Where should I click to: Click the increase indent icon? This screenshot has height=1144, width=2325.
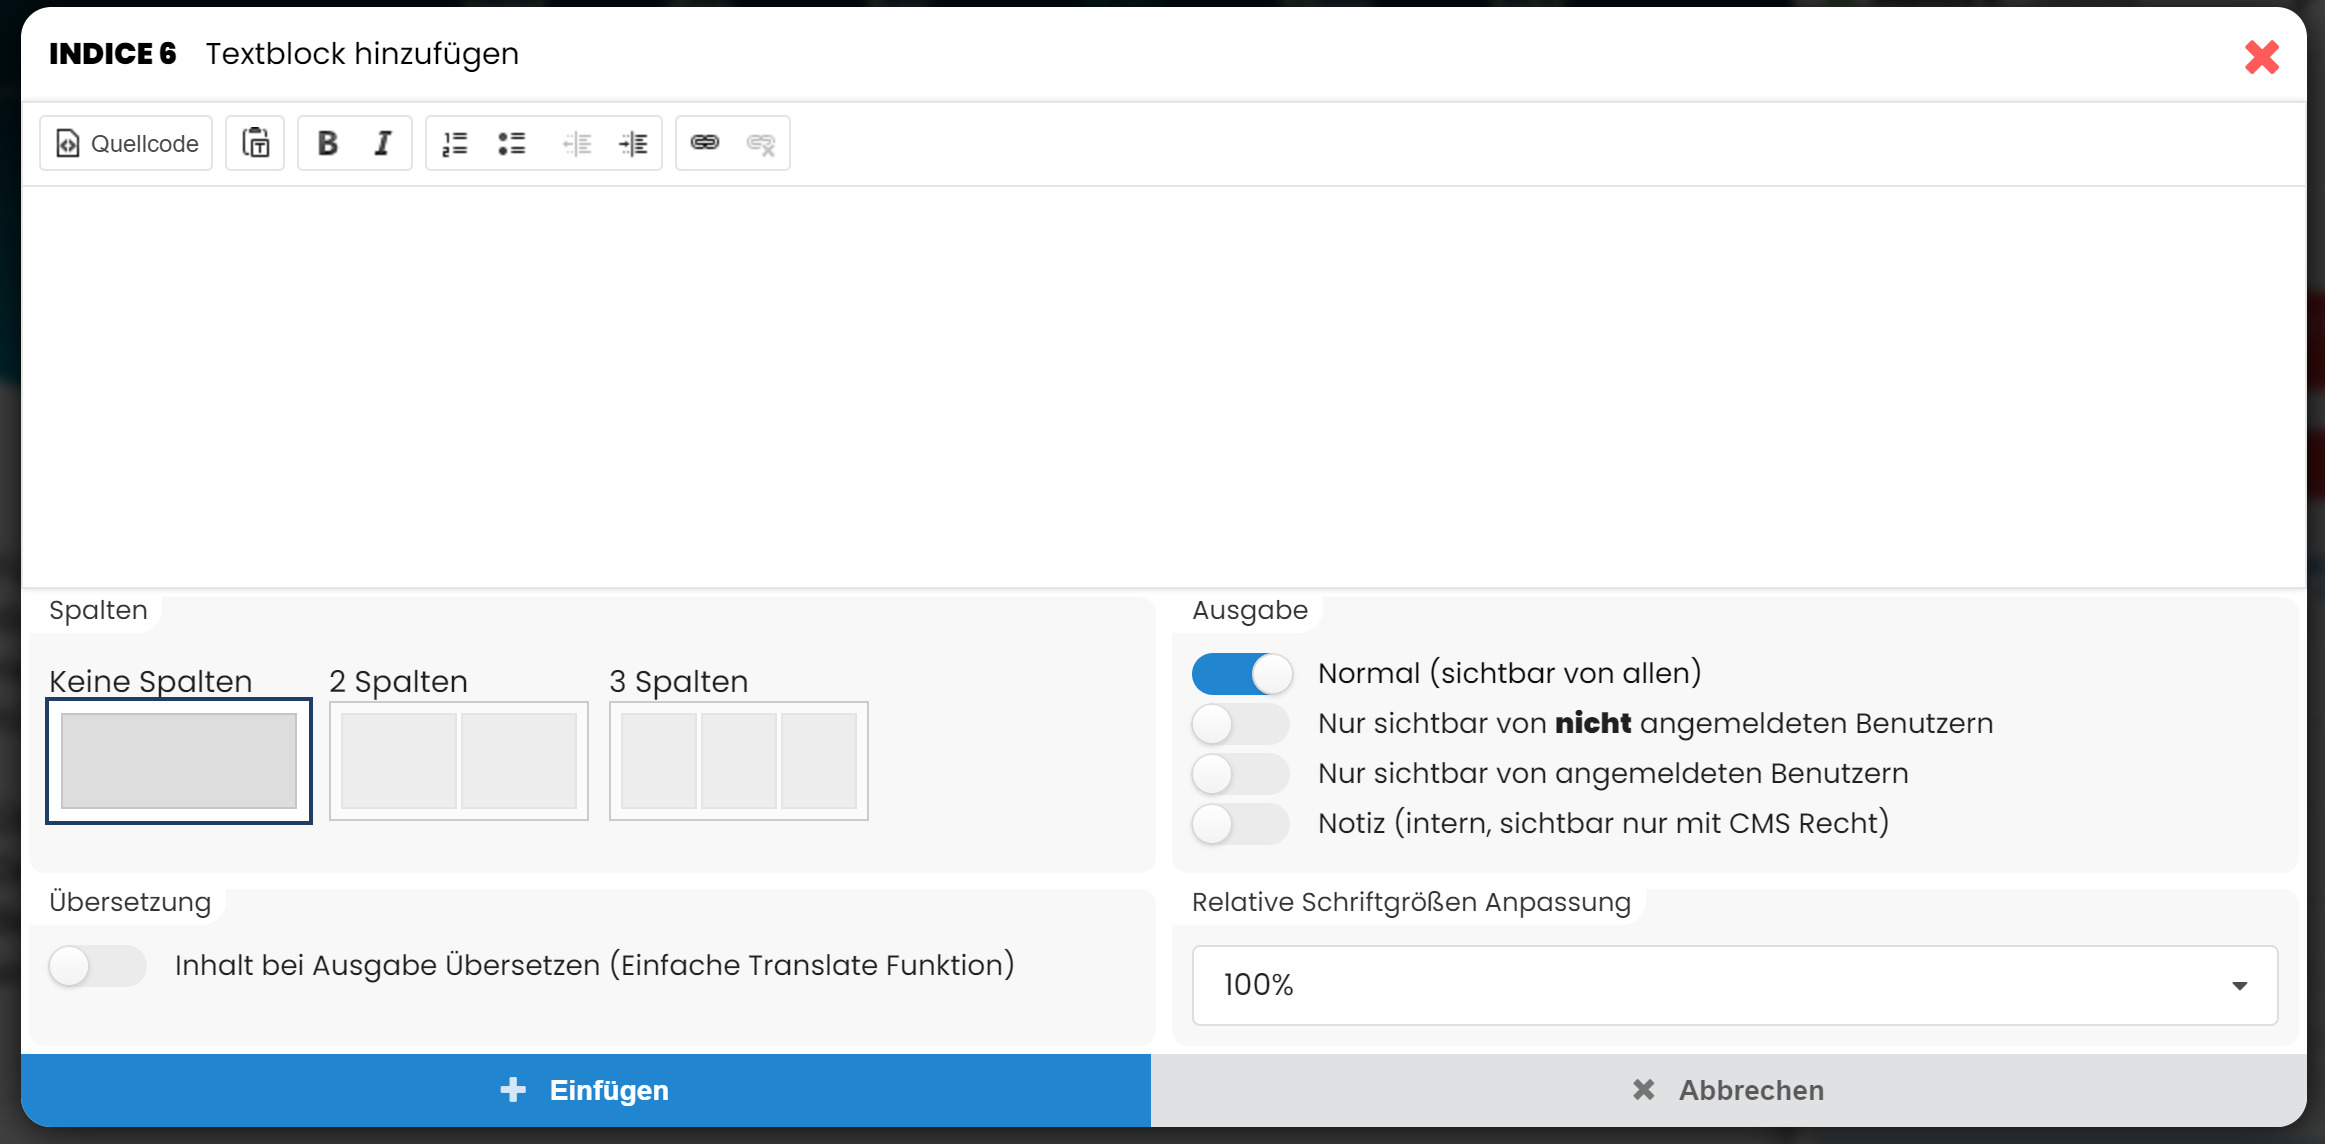tap(633, 144)
